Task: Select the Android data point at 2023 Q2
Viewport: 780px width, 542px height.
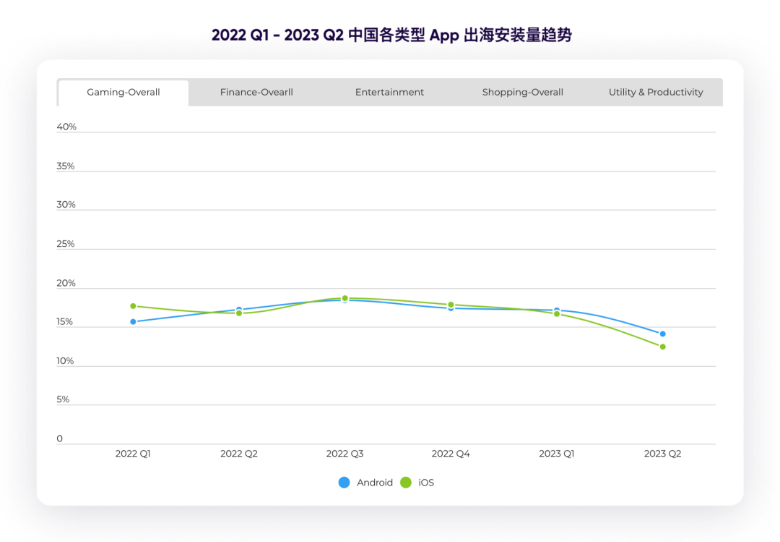Action: pos(662,334)
